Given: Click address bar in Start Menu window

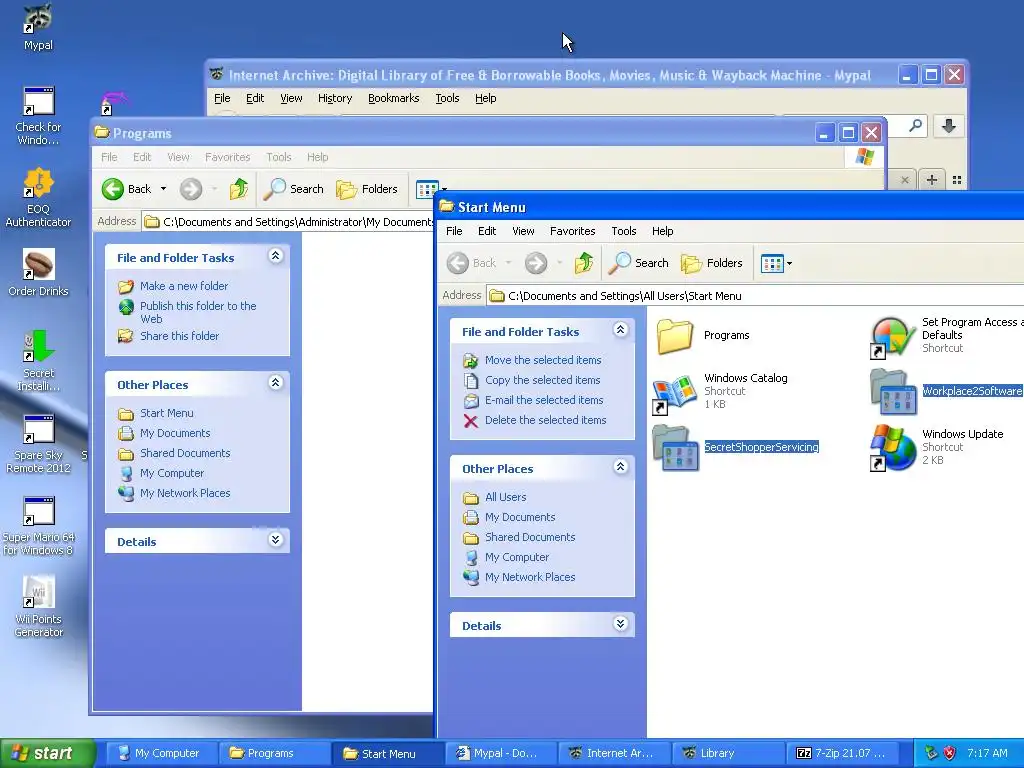Looking at the screenshot, I should pos(756,296).
